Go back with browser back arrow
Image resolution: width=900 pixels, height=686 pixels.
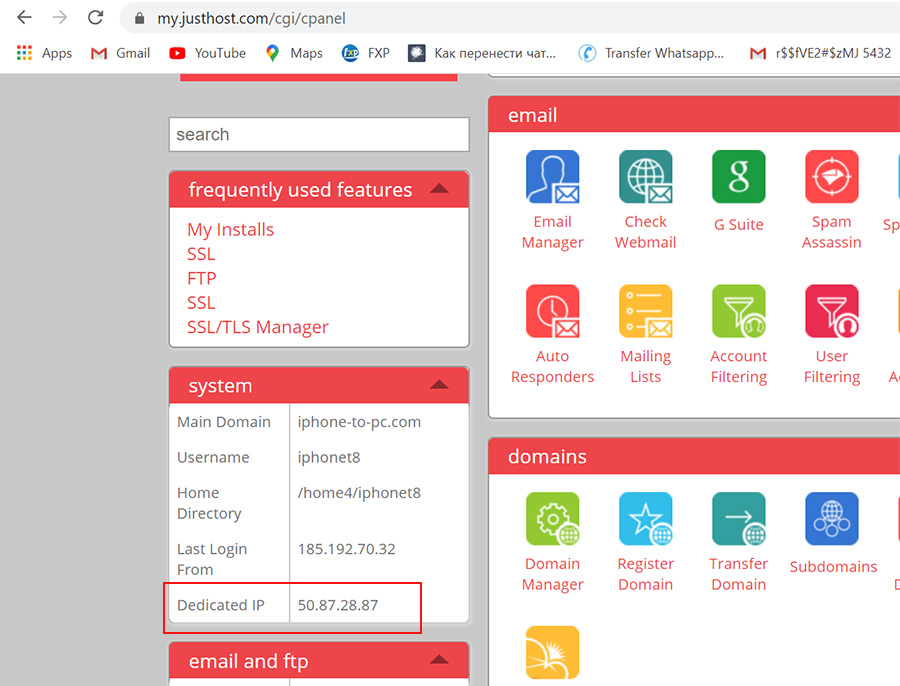24,18
